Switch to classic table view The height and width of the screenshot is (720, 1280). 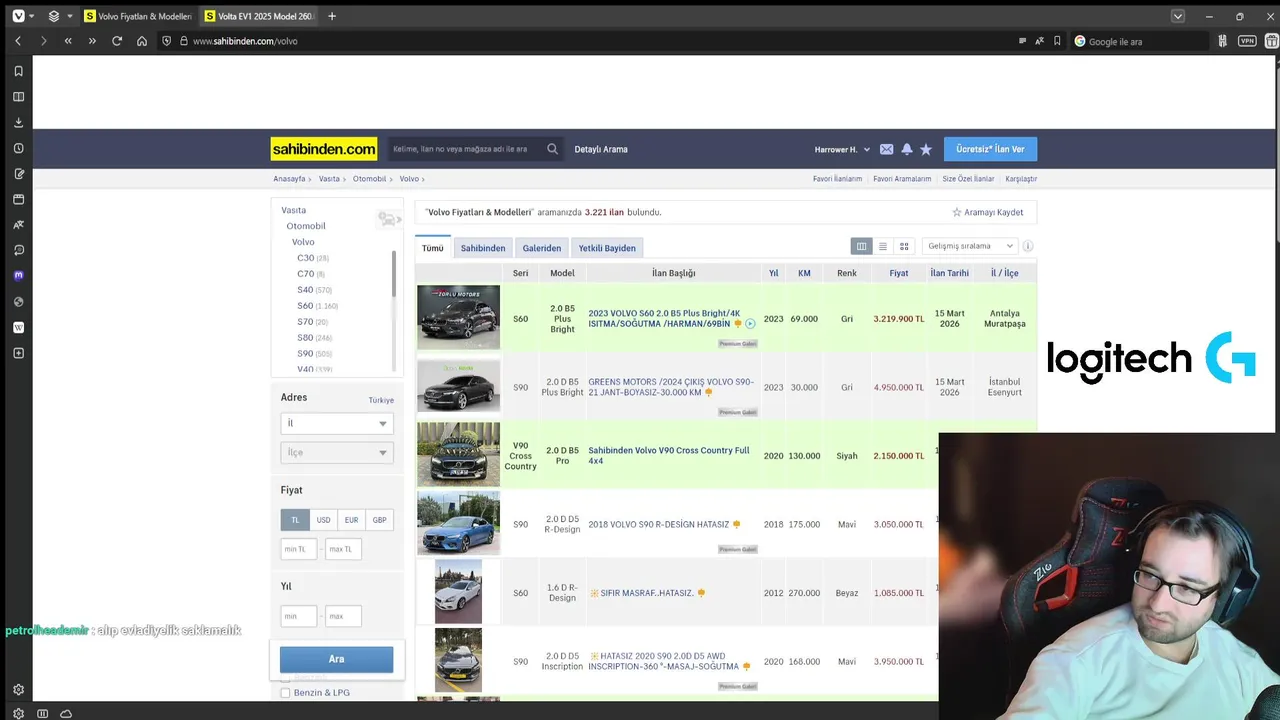coord(861,246)
